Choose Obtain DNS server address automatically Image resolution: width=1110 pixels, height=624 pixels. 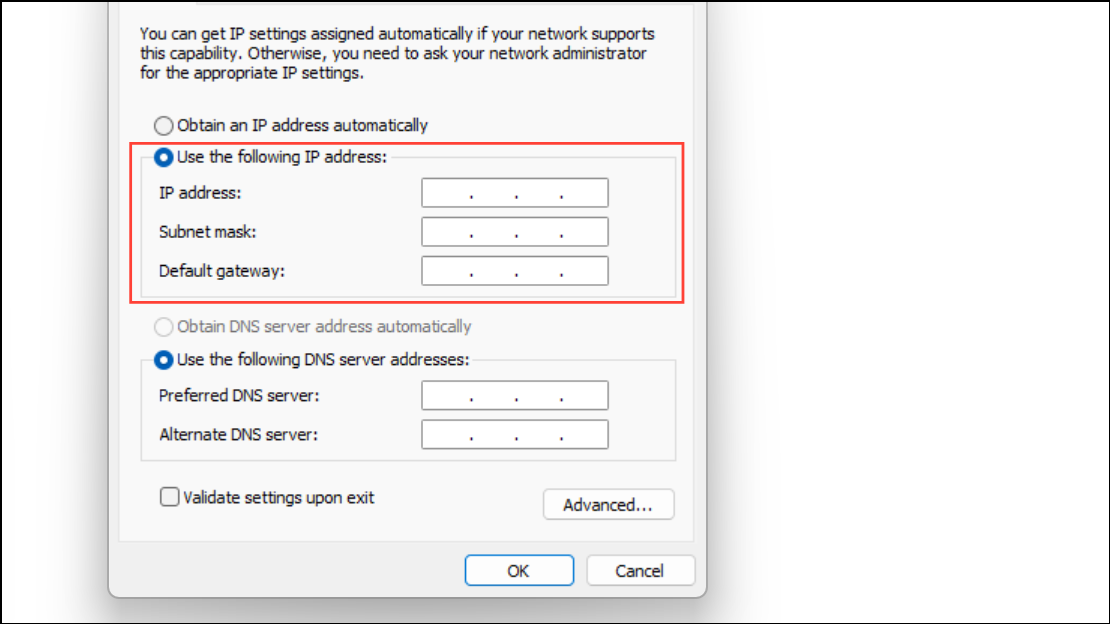[x=163, y=327]
